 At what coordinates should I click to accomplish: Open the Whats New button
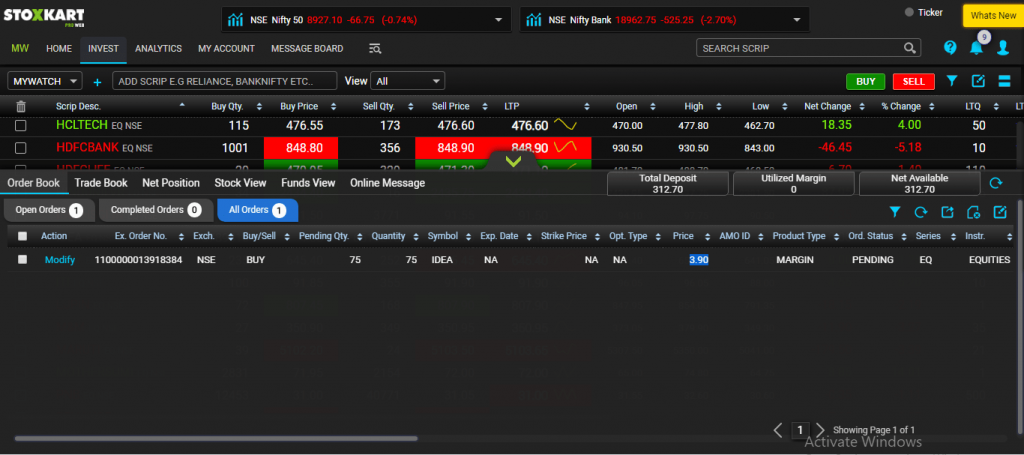993,16
